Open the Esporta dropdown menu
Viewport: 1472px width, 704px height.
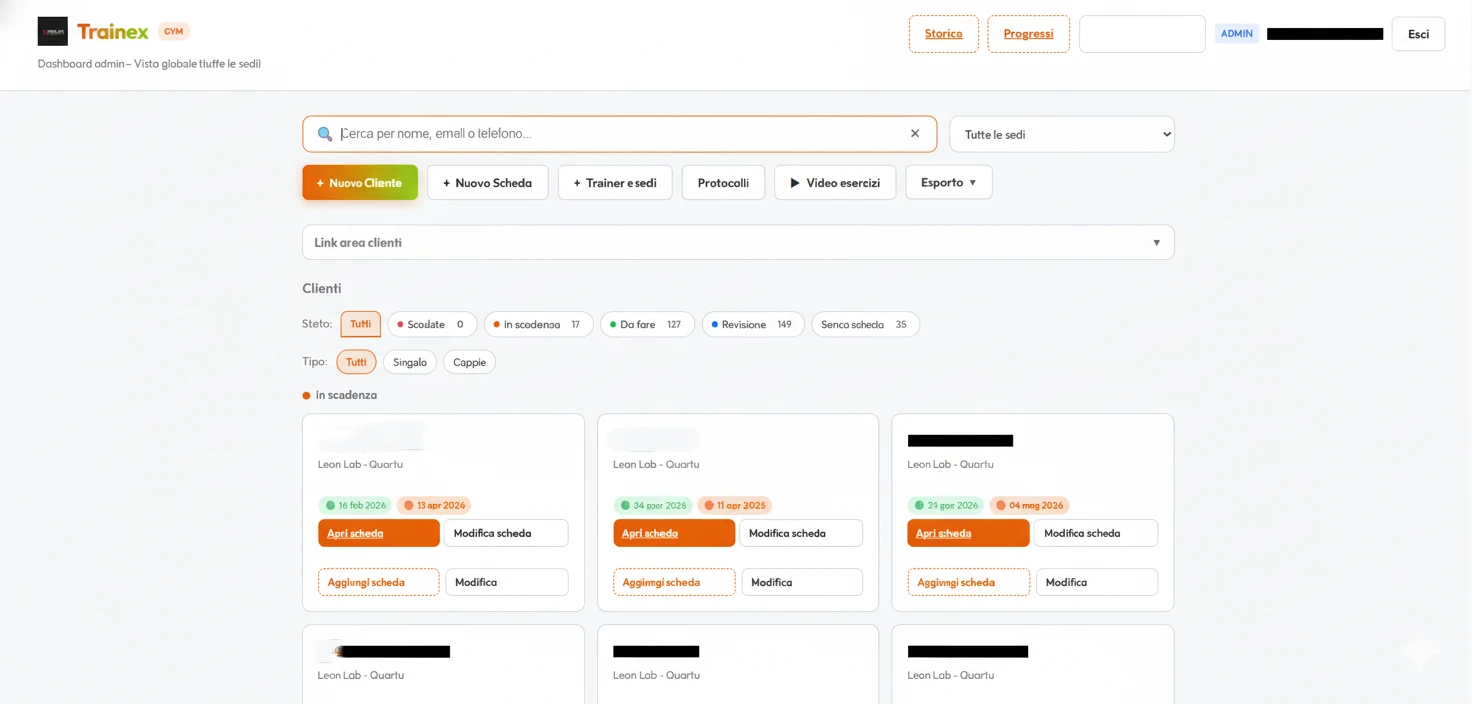pos(948,182)
